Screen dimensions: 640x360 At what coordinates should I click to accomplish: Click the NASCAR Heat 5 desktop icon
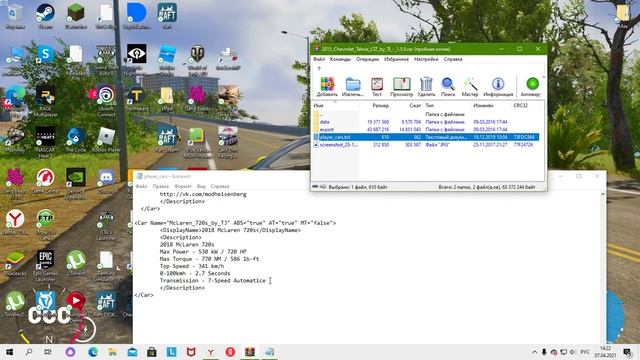tap(45, 142)
